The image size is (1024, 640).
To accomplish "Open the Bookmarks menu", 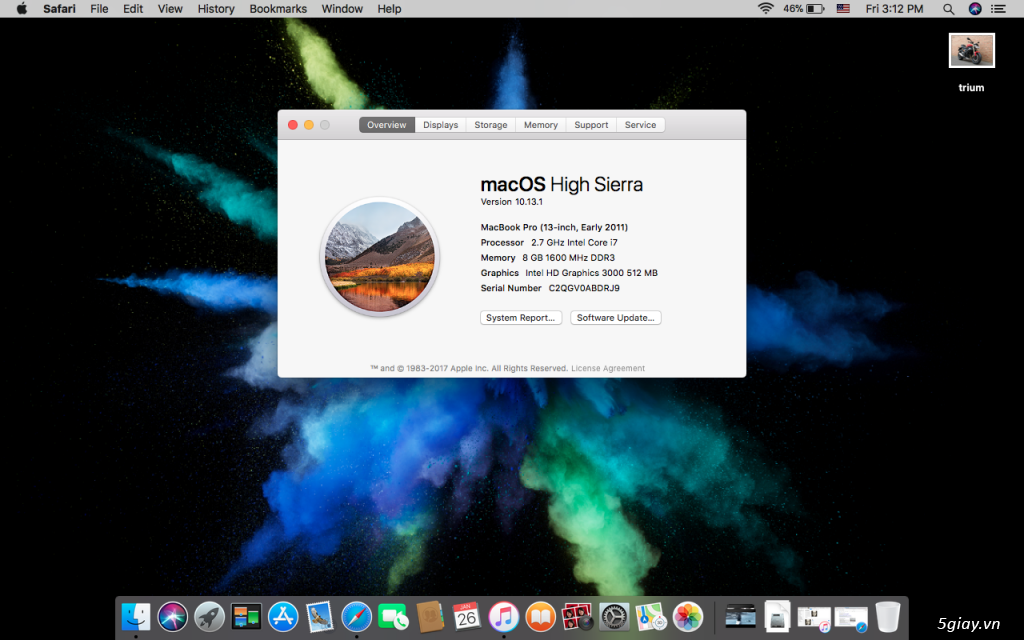I will coord(278,8).
